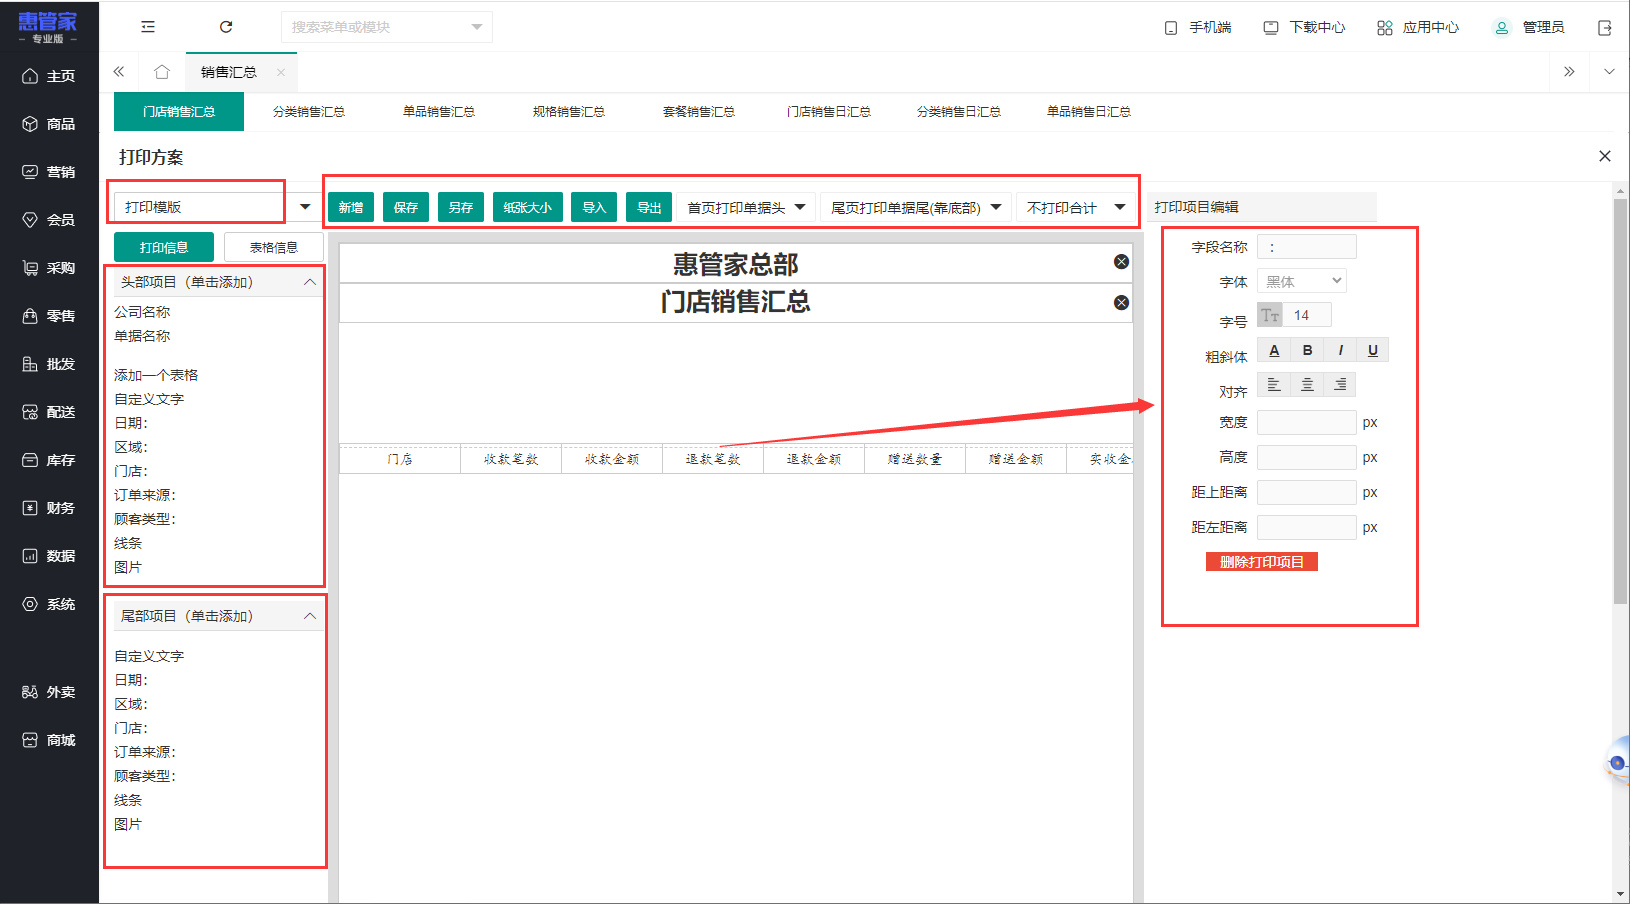The image size is (1630, 904).
Task: Add 添加一个表格 from header items
Action: tap(156, 375)
